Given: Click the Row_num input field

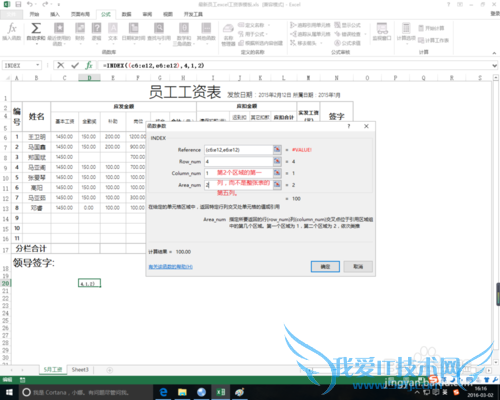Looking at the screenshot, I should [238, 161].
